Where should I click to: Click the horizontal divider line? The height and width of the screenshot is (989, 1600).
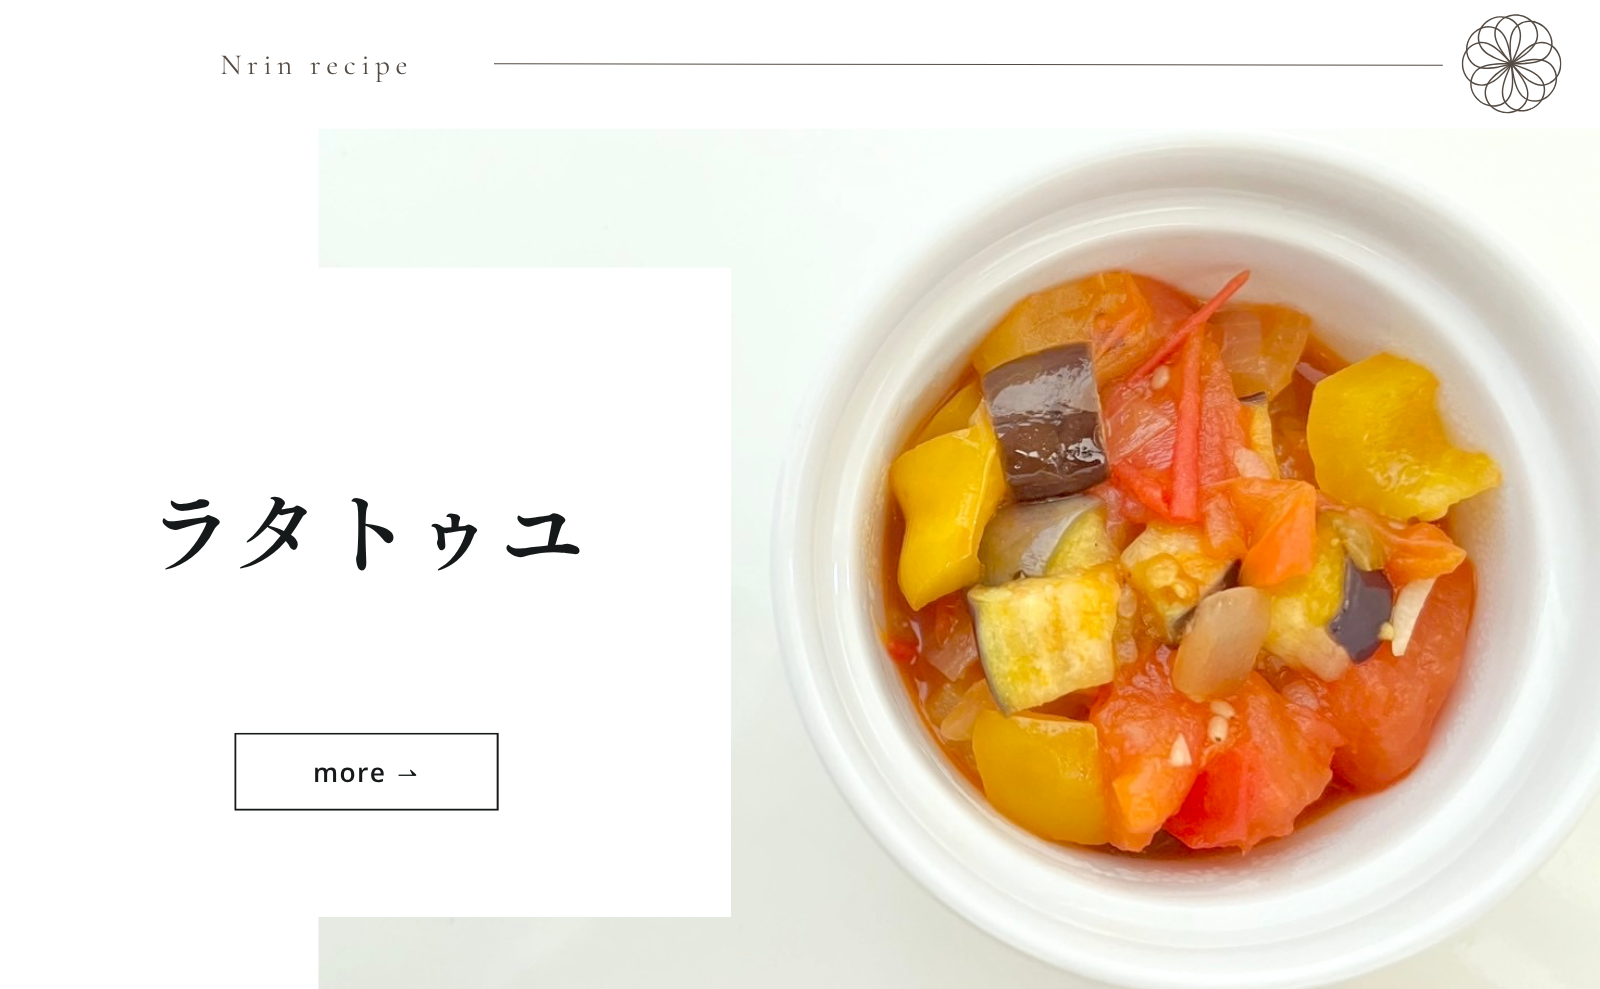[x=968, y=64]
